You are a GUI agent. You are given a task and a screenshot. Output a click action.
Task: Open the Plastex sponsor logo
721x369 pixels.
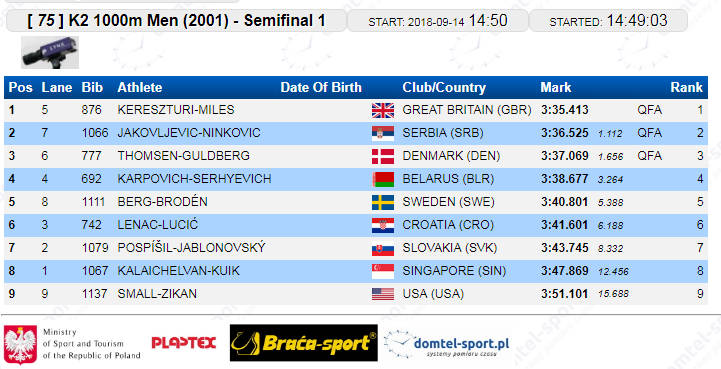(x=183, y=343)
